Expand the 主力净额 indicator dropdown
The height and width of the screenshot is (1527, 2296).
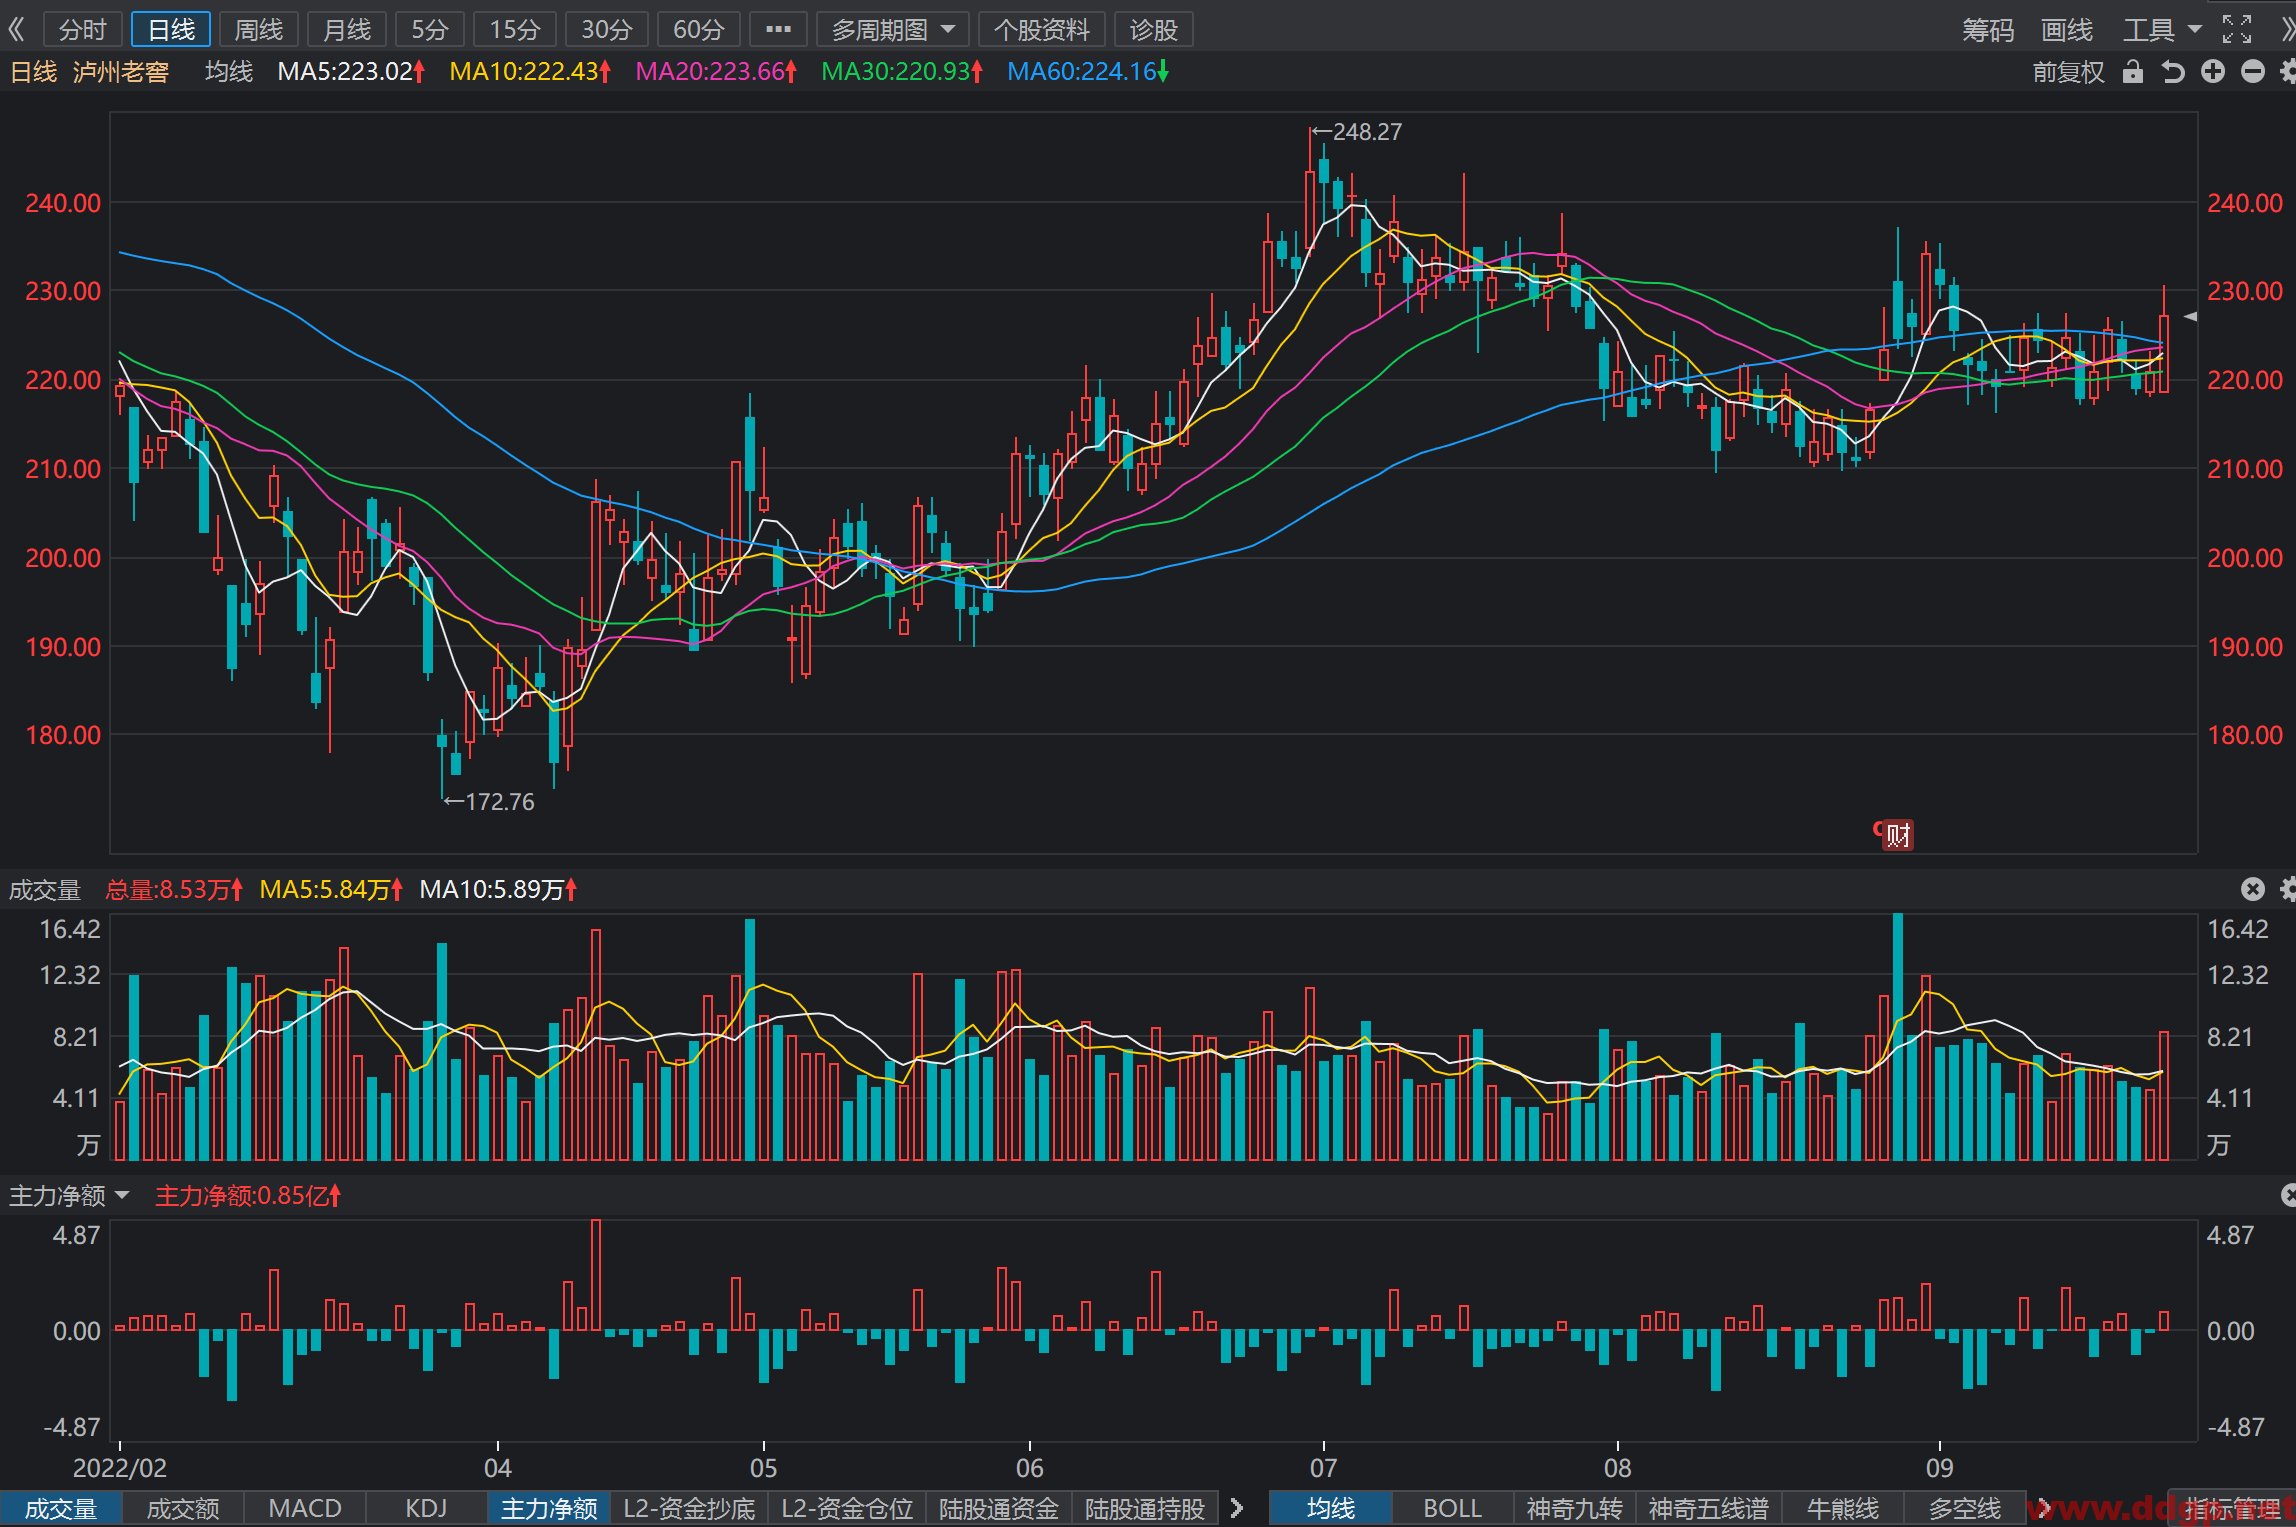(69, 1196)
